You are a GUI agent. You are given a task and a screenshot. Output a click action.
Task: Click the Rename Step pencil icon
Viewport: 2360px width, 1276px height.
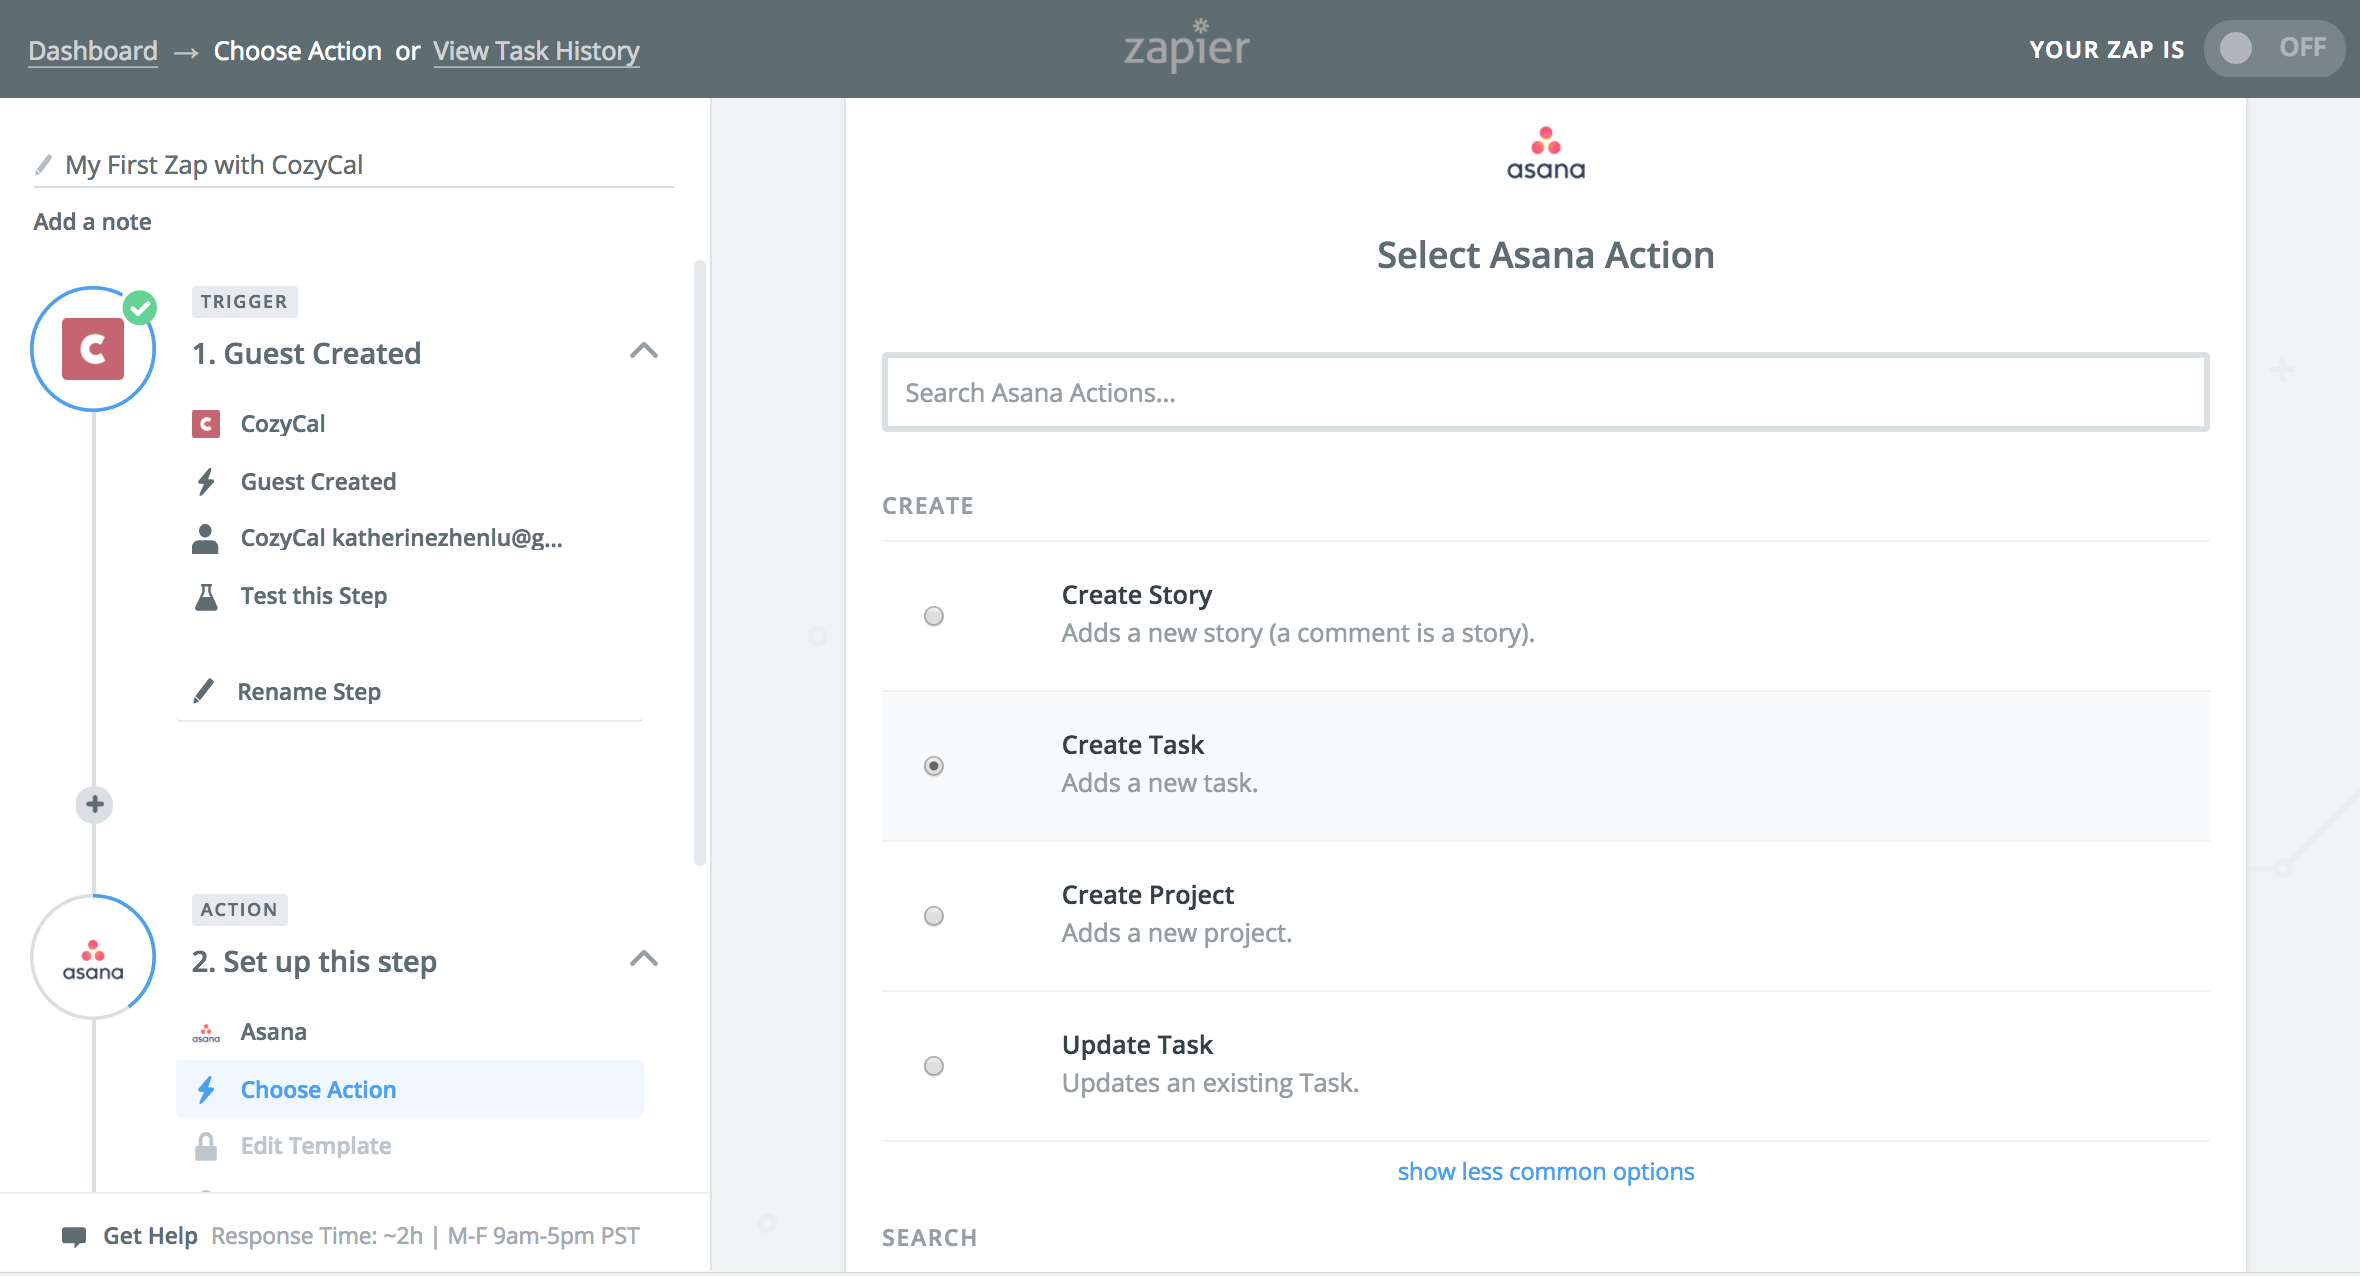click(x=204, y=691)
